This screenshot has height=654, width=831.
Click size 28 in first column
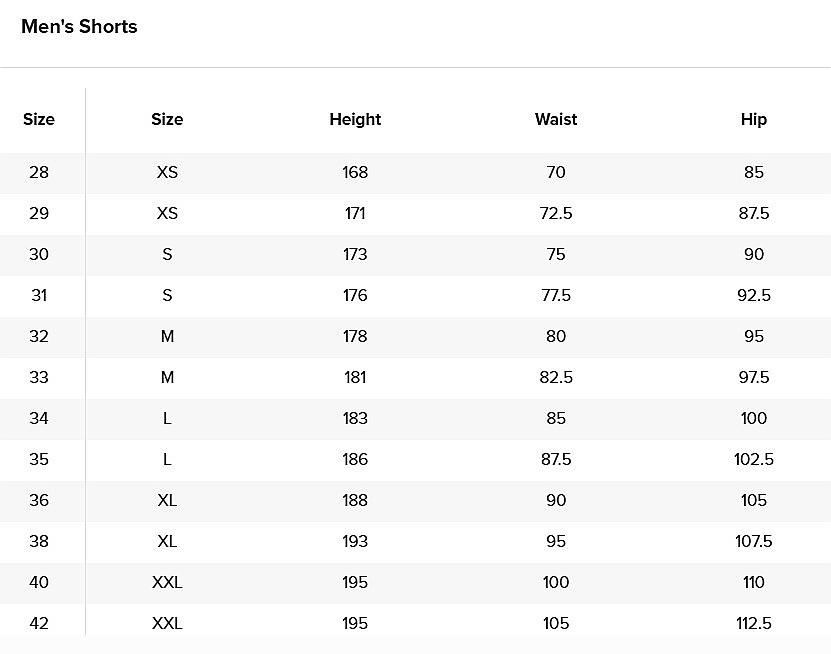pos(39,172)
